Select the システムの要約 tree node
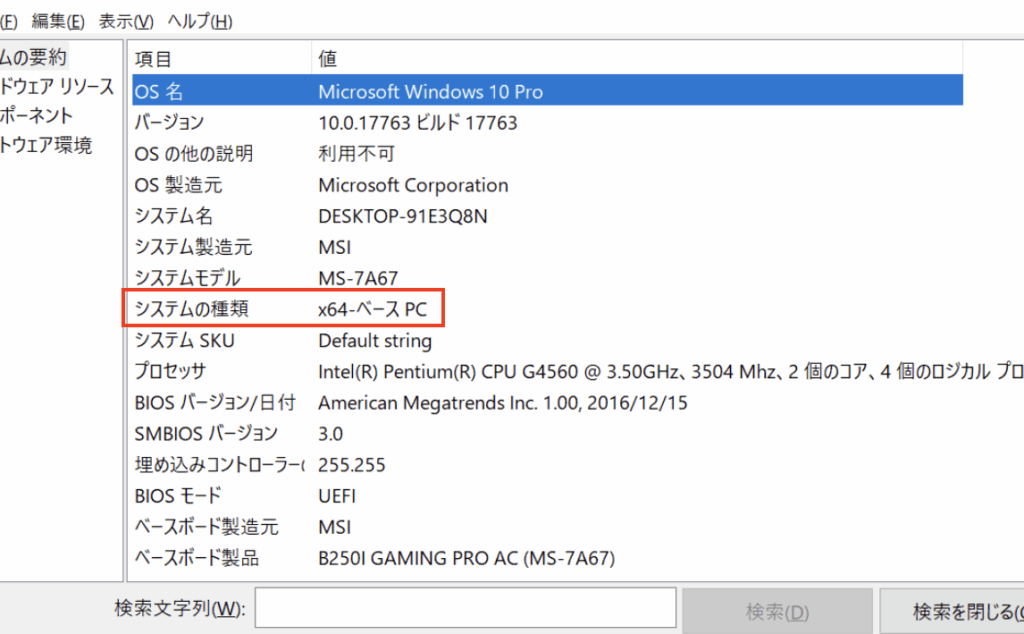This screenshot has height=634, width=1024. (x=34, y=57)
